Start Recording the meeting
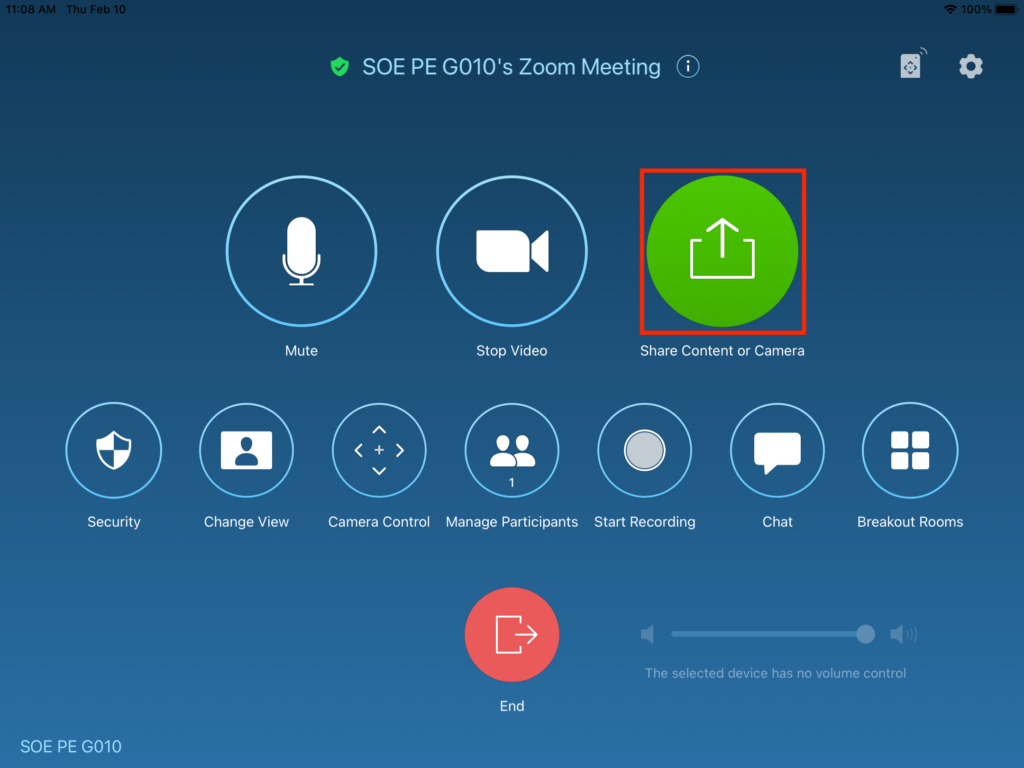The width and height of the screenshot is (1024, 768). (x=645, y=450)
